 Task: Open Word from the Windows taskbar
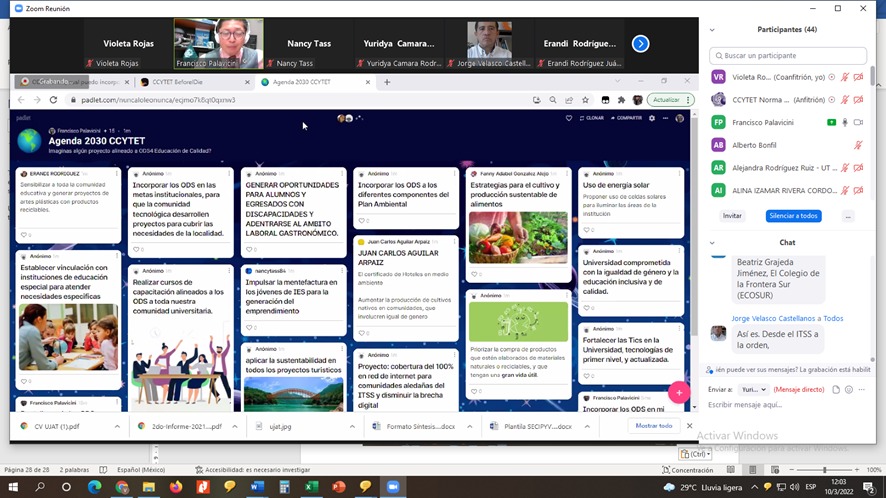(257, 486)
